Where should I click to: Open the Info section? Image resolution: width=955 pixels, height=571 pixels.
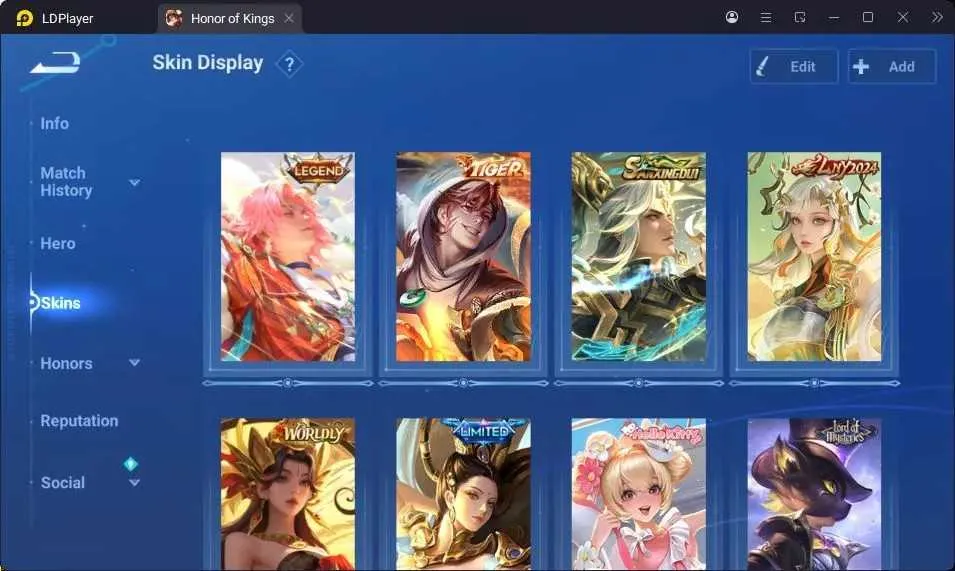tap(54, 124)
